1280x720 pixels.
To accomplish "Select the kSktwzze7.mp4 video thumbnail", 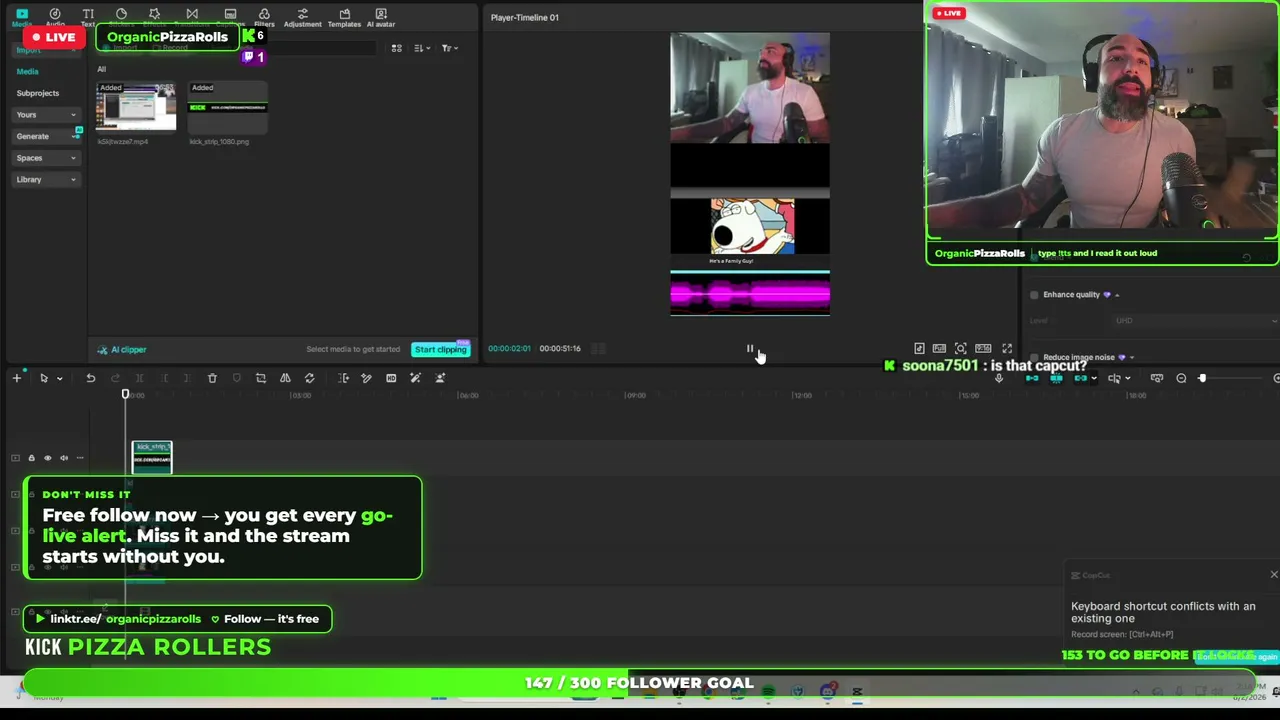I will click(136, 108).
